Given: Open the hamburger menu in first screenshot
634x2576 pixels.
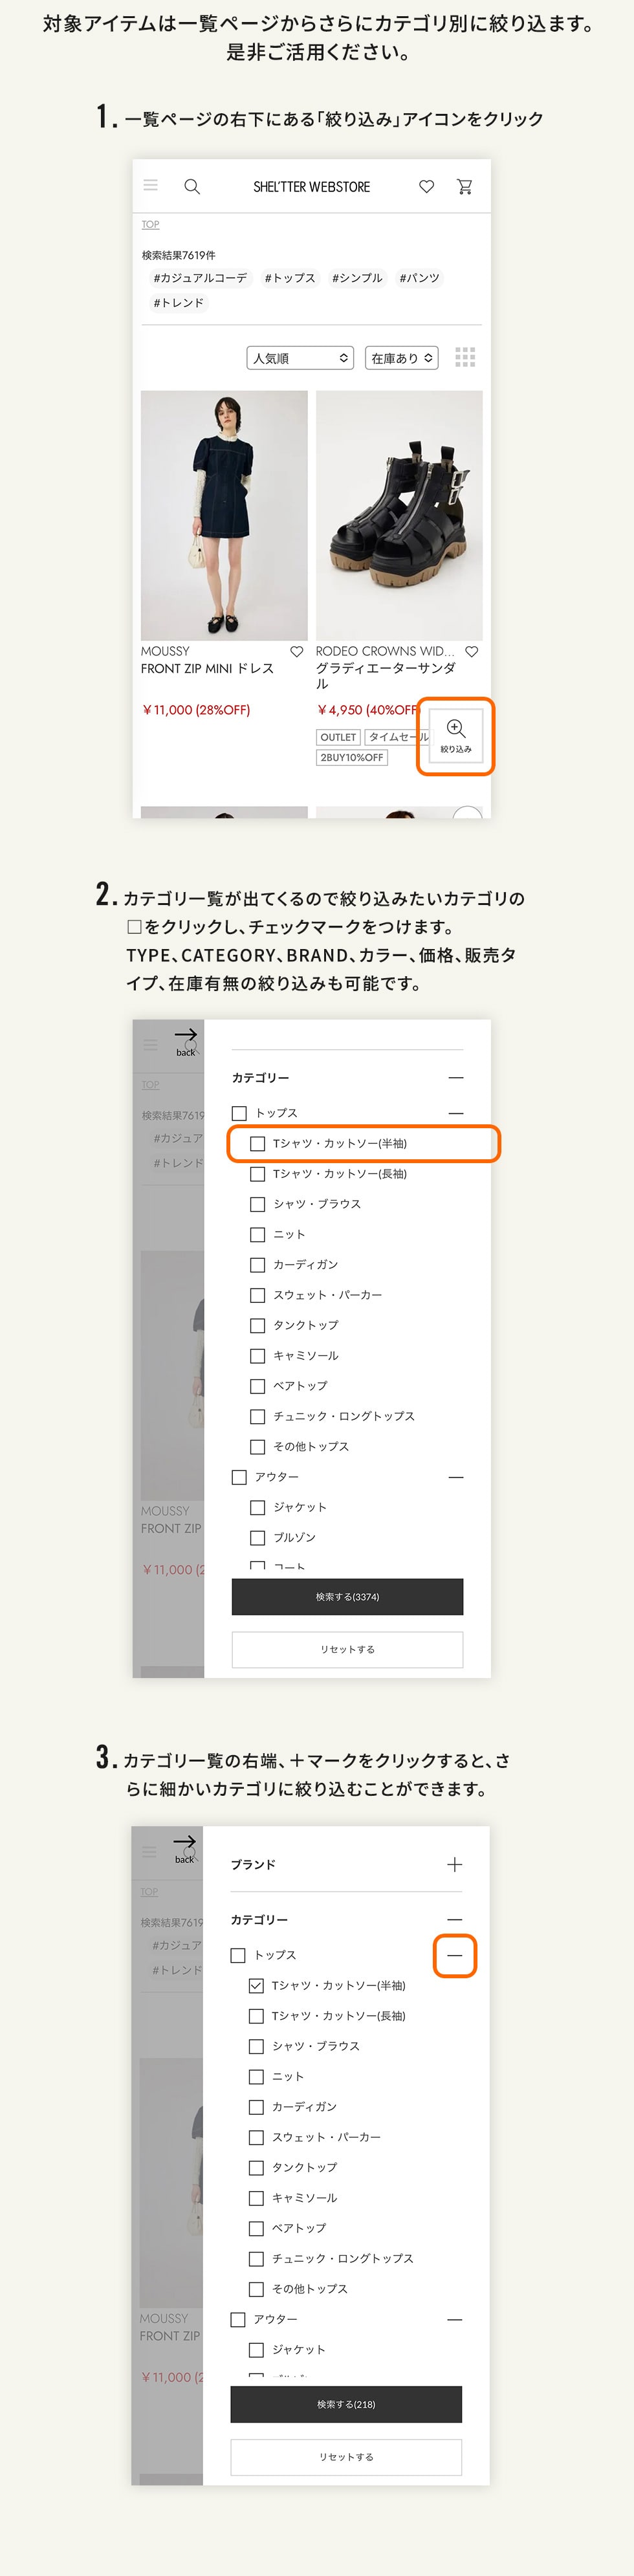Looking at the screenshot, I should [x=151, y=185].
